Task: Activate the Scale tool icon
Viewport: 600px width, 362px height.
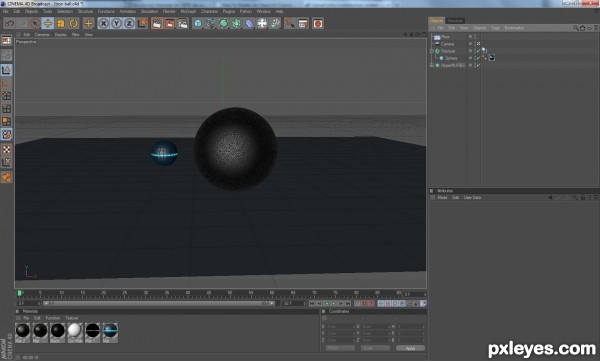Action: pyautogui.click(x=61, y=24)
